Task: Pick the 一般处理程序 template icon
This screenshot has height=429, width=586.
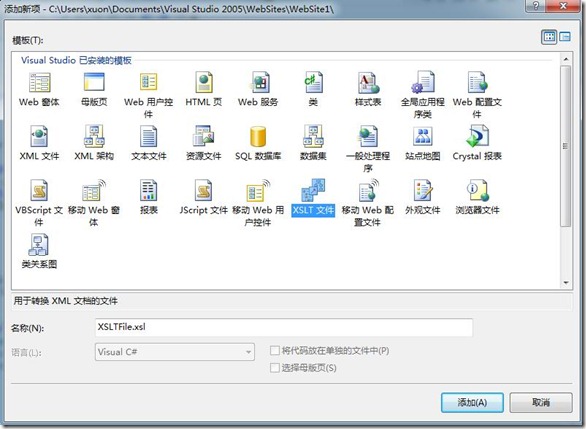Action: click(x=368, y=136)
